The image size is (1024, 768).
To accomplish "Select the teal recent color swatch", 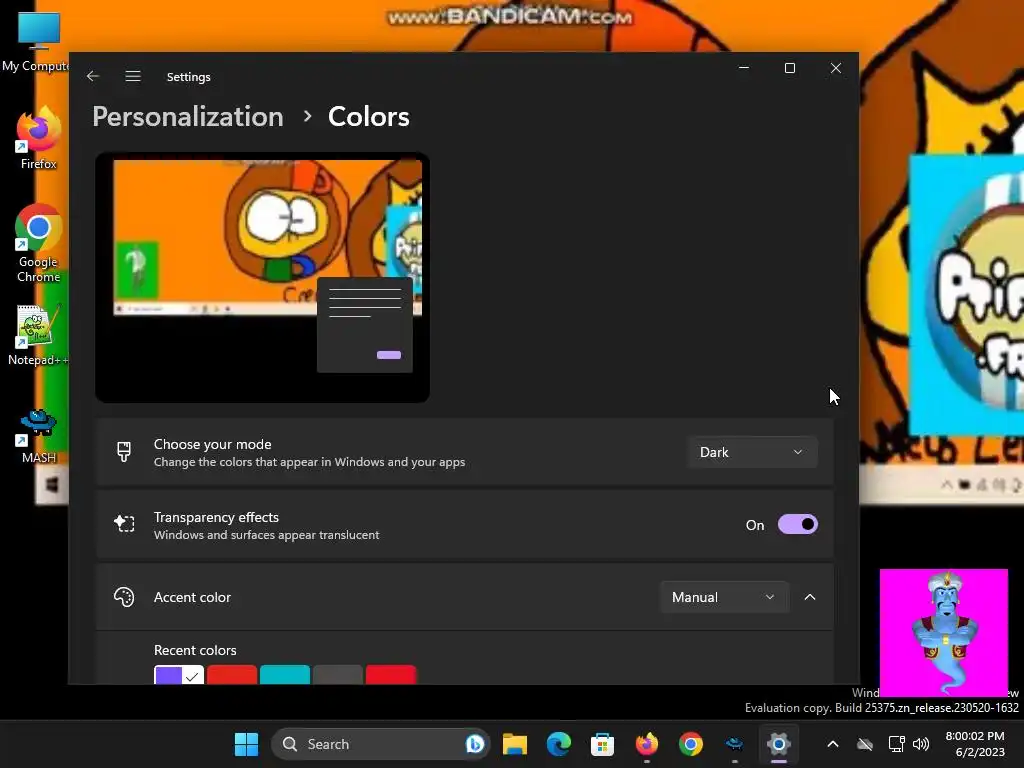I will tap(285, 675).
